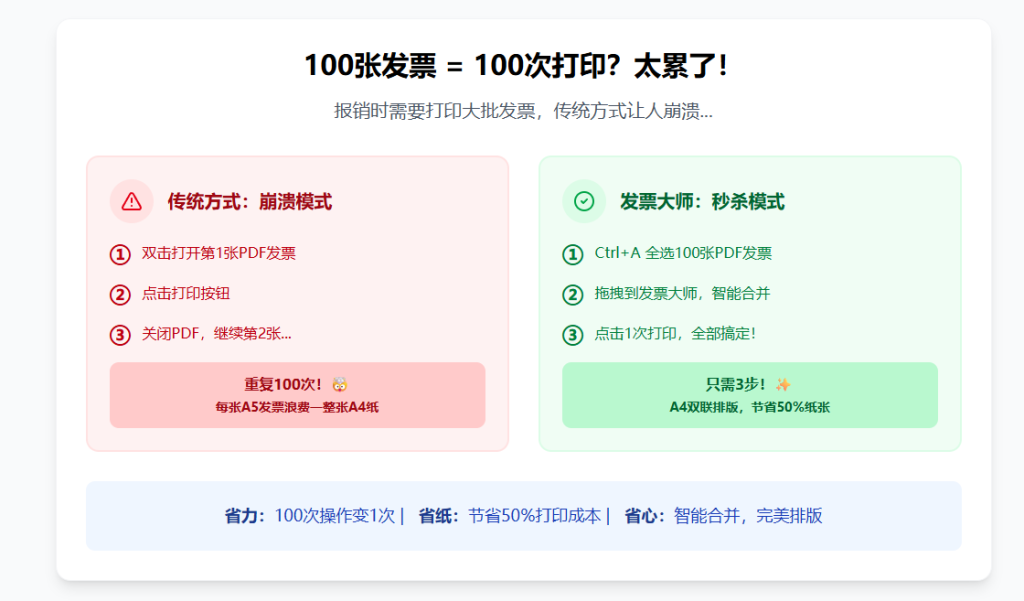The width and height of the screenshot is (1024, 601).
Task: Click green step 1 circled number
Action: (x=572, y=255)
